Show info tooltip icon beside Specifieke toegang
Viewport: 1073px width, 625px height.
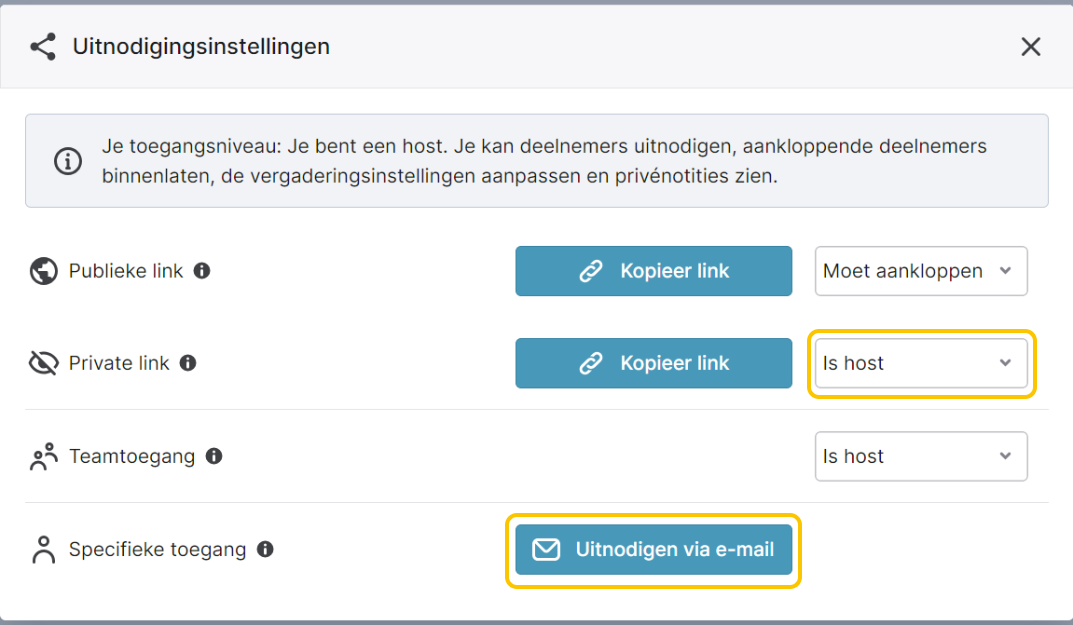[x=266, y=549]
